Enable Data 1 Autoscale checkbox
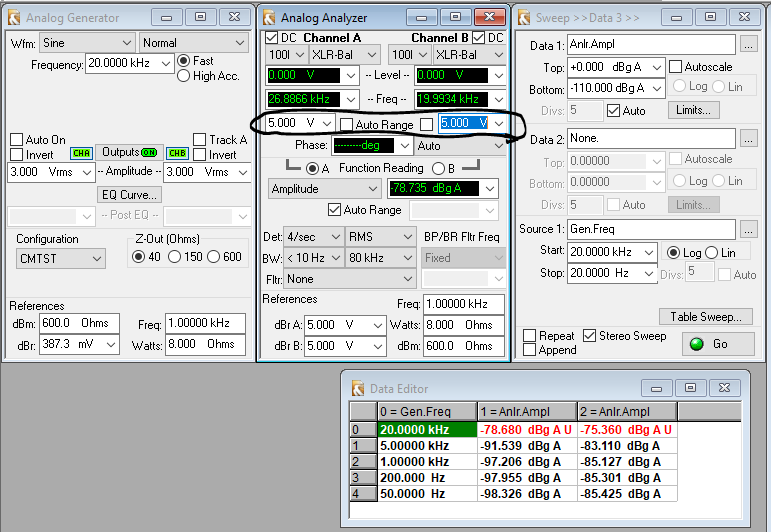This screenshot has height=532, width=771. (676, 66)
